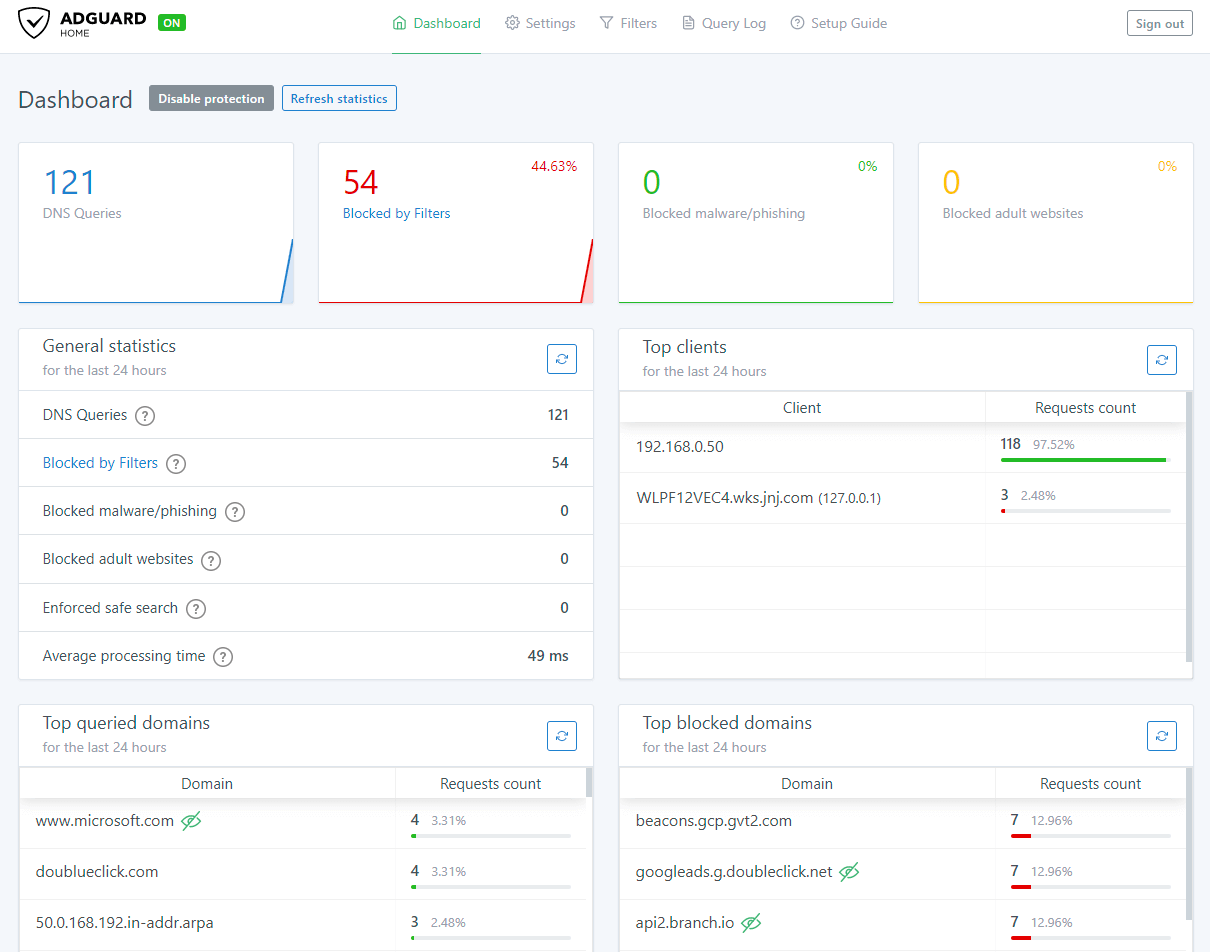Toggle tracker eye icon for googleads.g.doubleclick.net
Viewport: 1210px width, 952px height.
(x=849, y=872)
